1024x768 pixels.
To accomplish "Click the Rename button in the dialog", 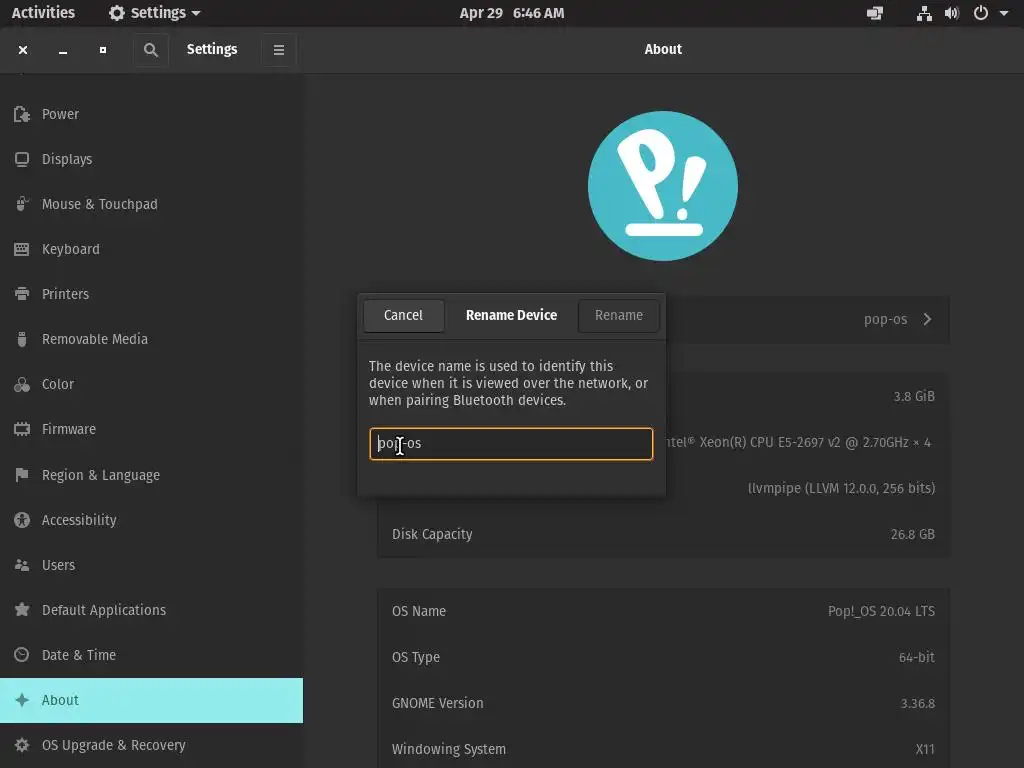I will pyautogui.click(x=618, y=315).
